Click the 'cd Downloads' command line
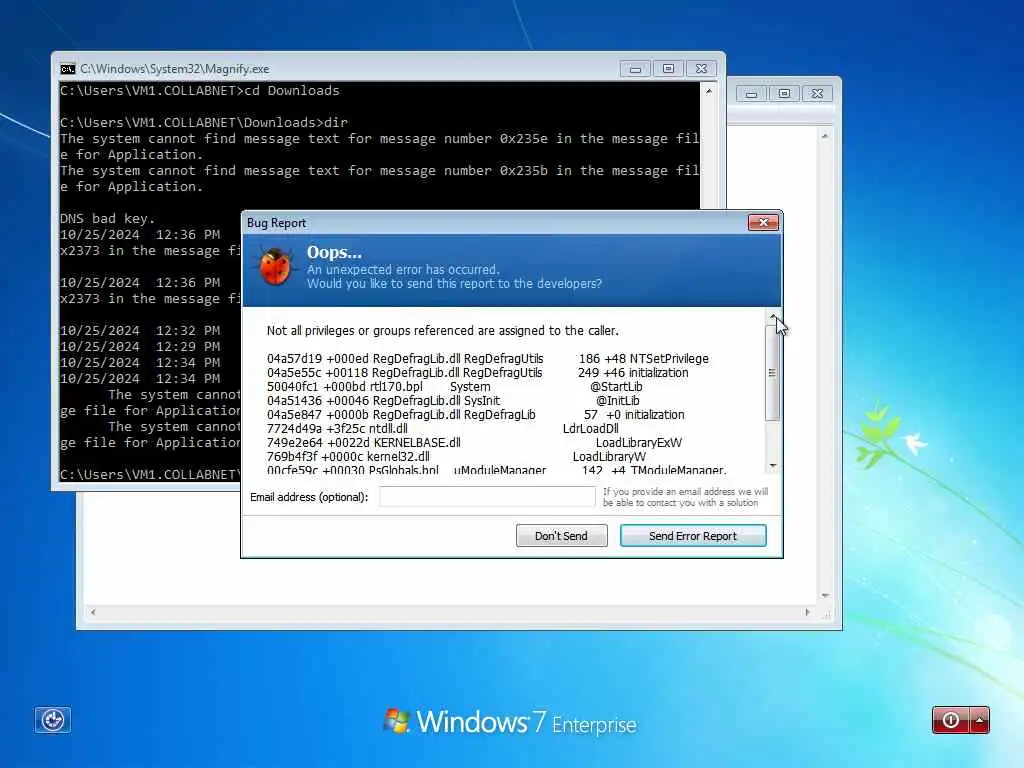This screenshot has height=768, width=1024. (200, 91)
